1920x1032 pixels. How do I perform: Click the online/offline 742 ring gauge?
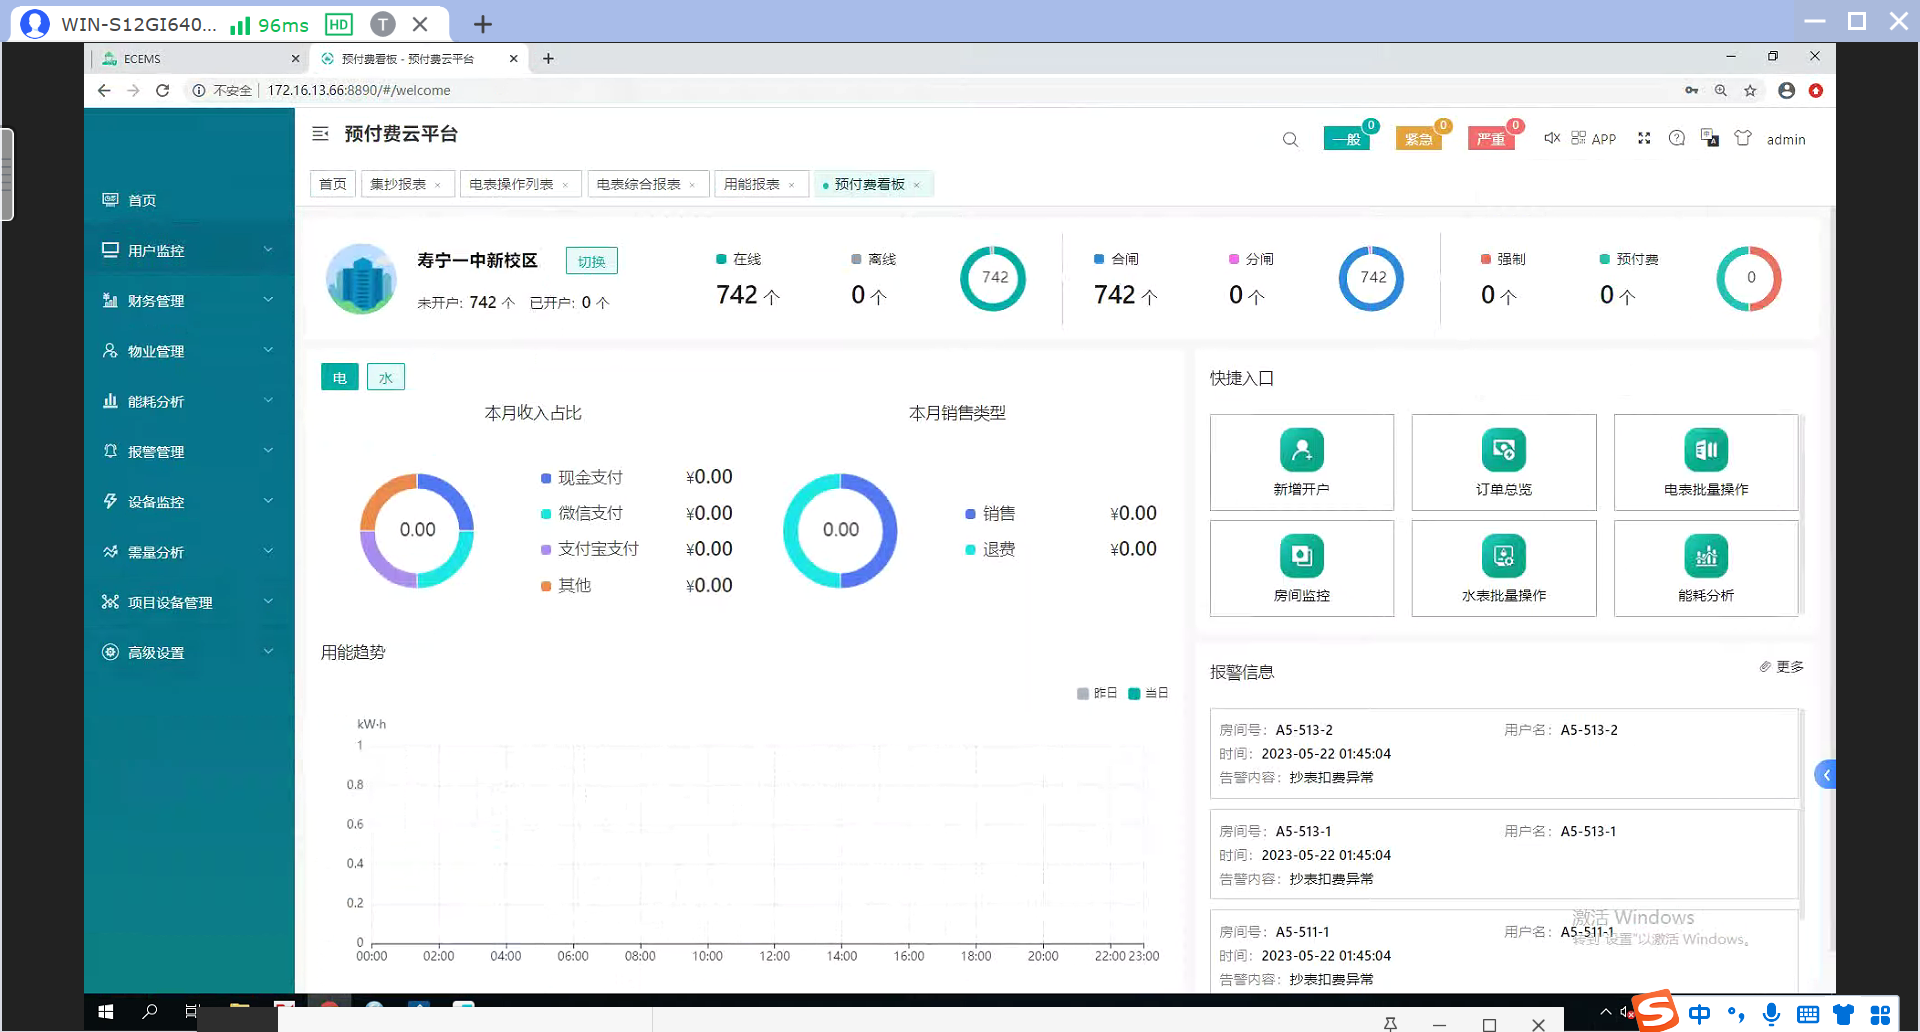click(x=993, y=278)
